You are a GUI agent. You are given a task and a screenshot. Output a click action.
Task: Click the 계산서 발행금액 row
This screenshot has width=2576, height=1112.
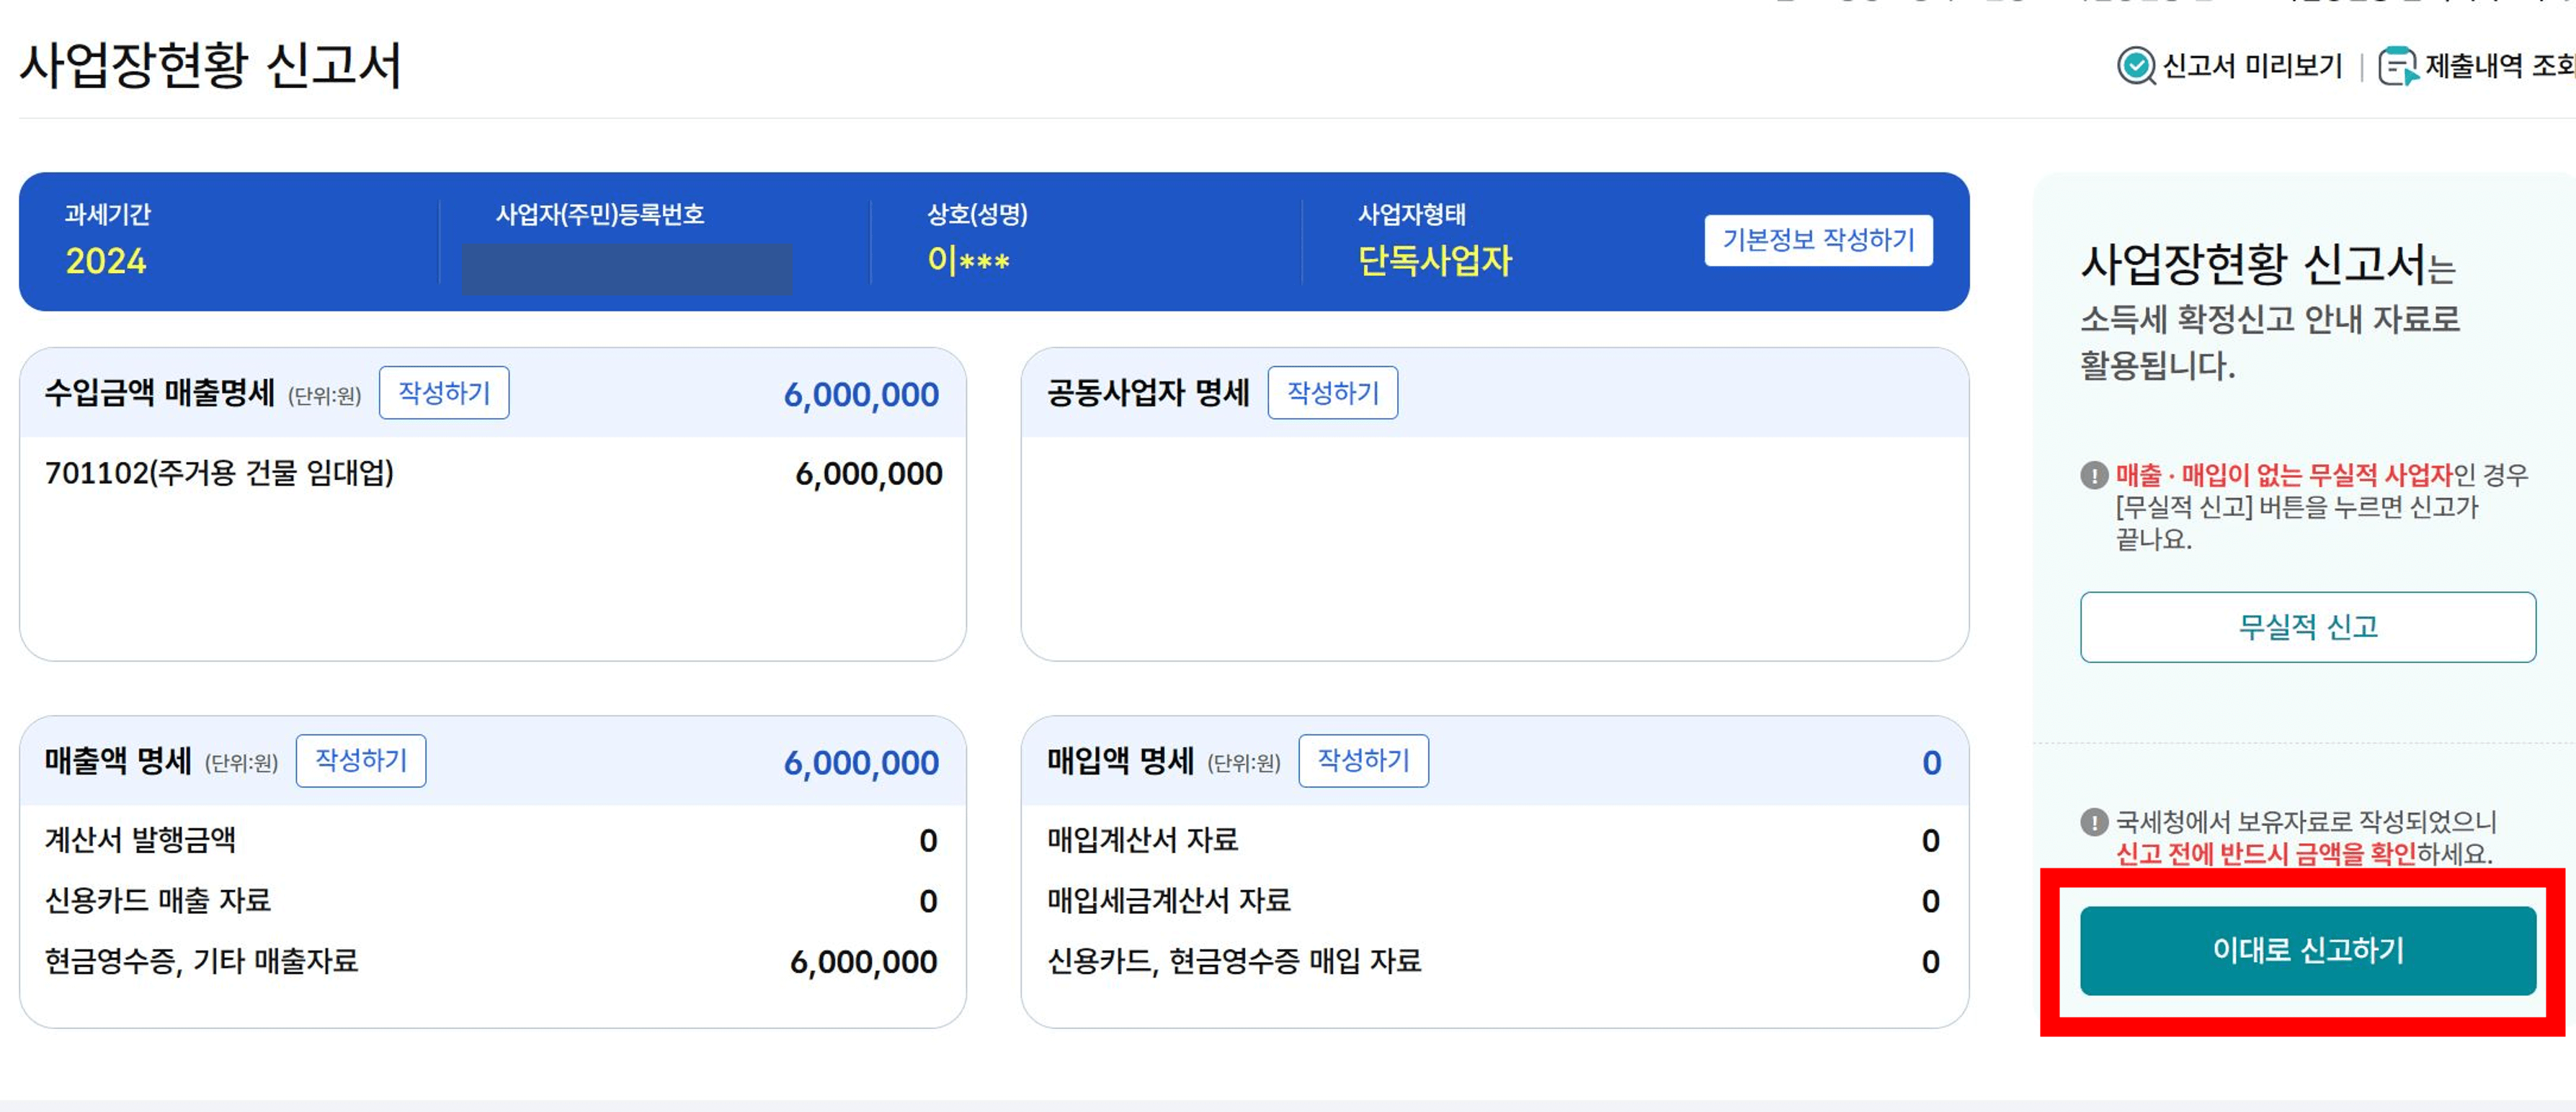pos(144,840)
